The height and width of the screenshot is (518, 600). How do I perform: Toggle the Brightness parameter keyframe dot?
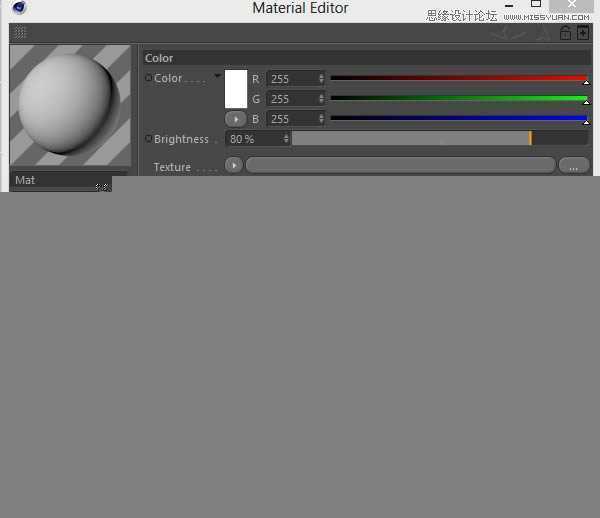[148, 139]
